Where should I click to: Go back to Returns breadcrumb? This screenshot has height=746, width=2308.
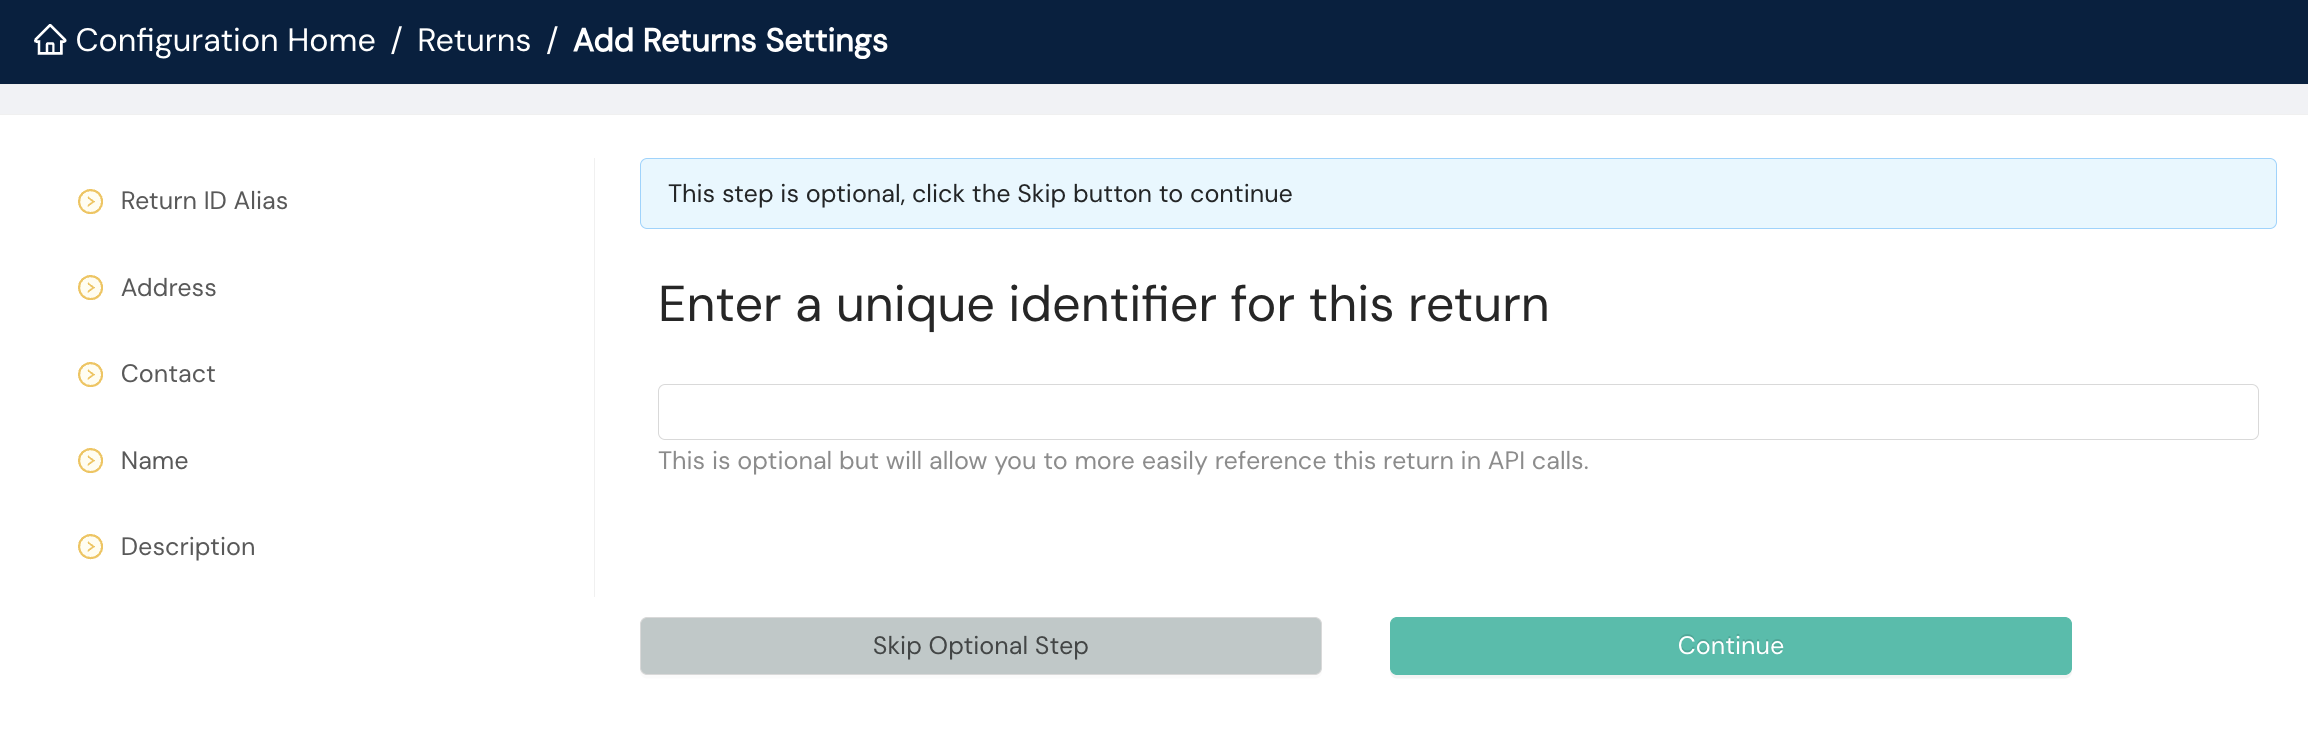[473, 41]
